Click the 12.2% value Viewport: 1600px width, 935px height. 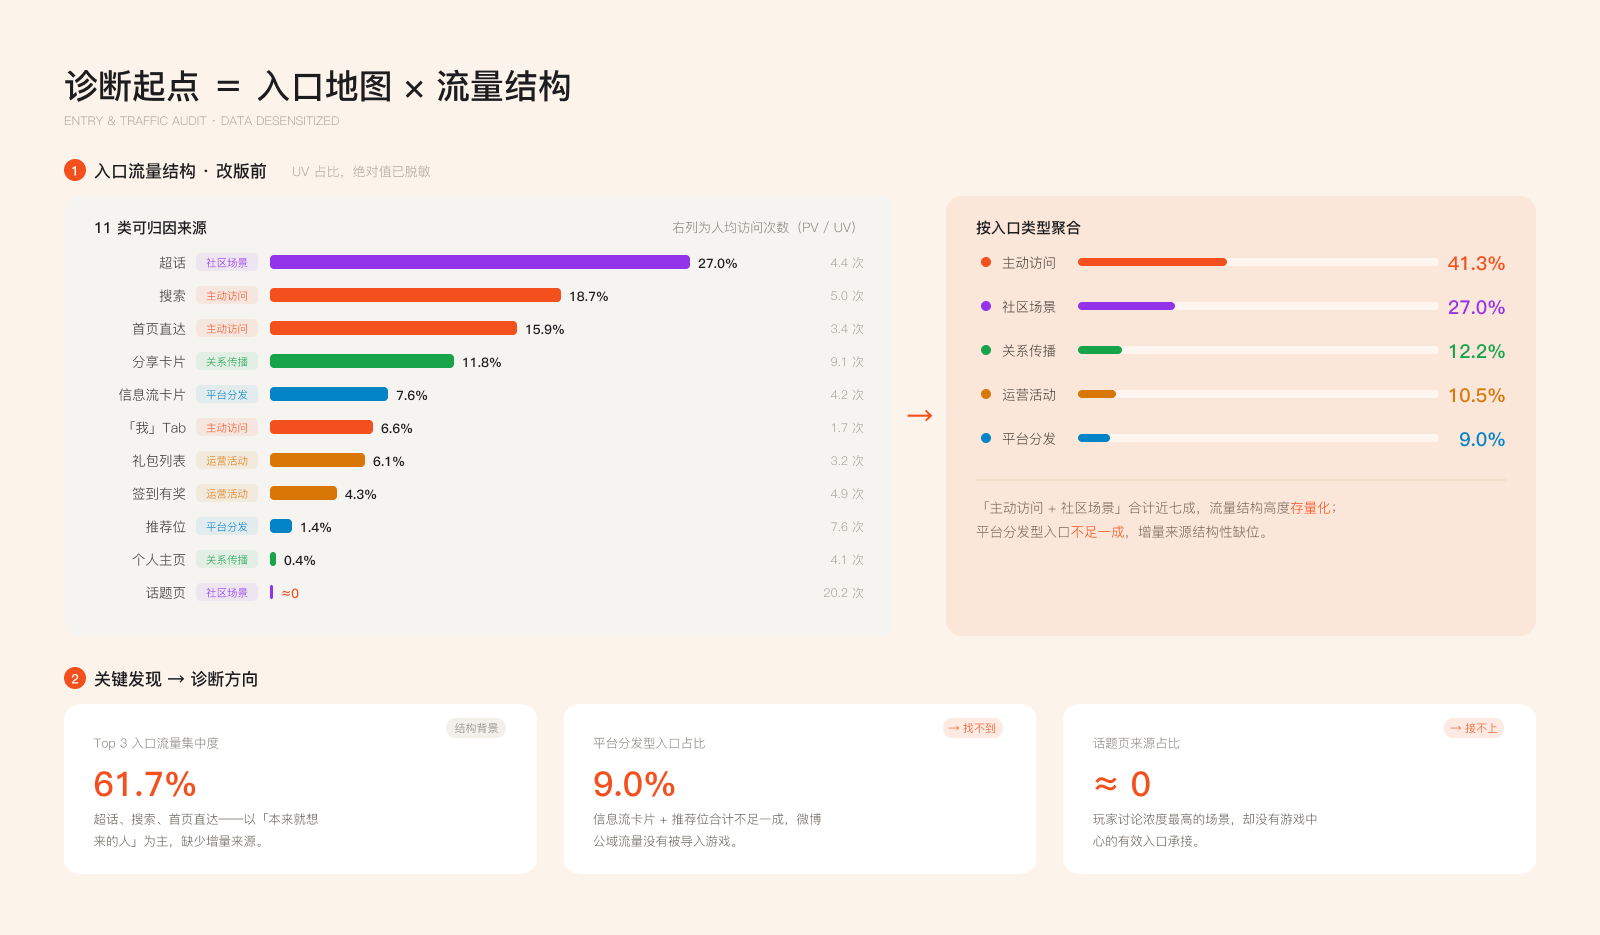click(x=1476, y=351)
